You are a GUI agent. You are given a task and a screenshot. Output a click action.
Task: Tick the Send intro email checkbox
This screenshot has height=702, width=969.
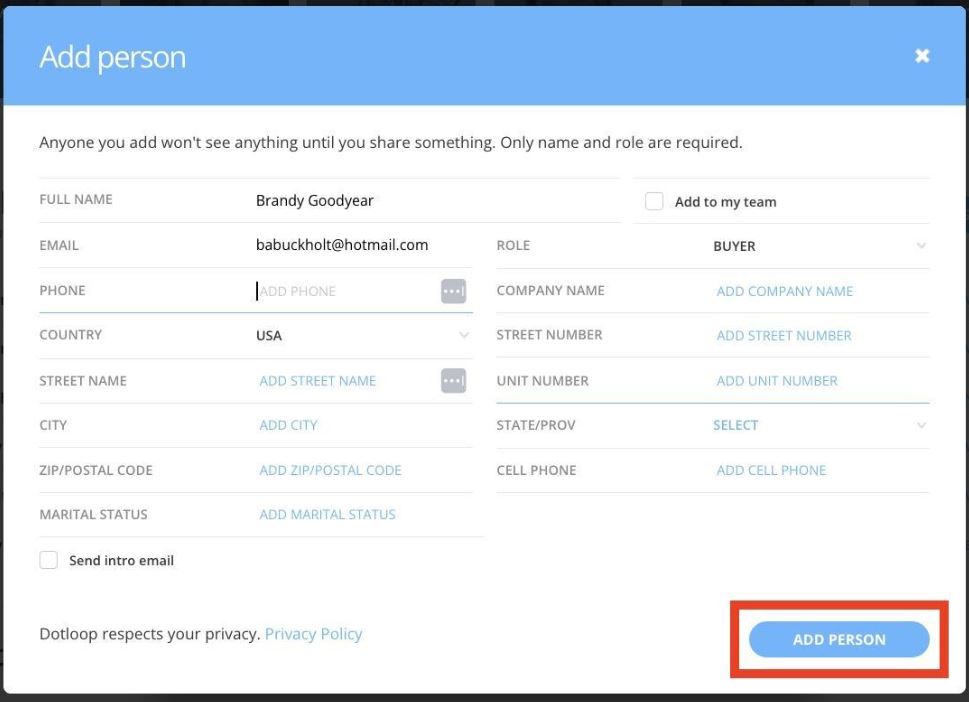point(49,560)
